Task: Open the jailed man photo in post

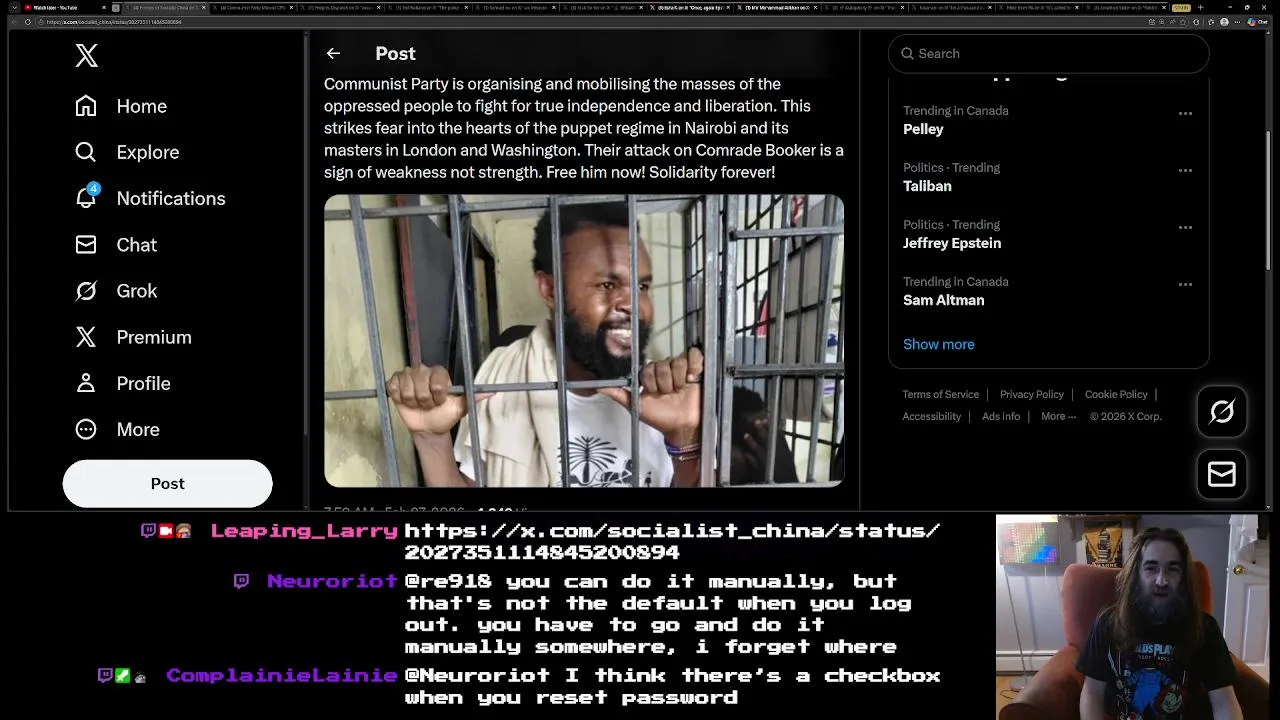Action: coord(584,341)
